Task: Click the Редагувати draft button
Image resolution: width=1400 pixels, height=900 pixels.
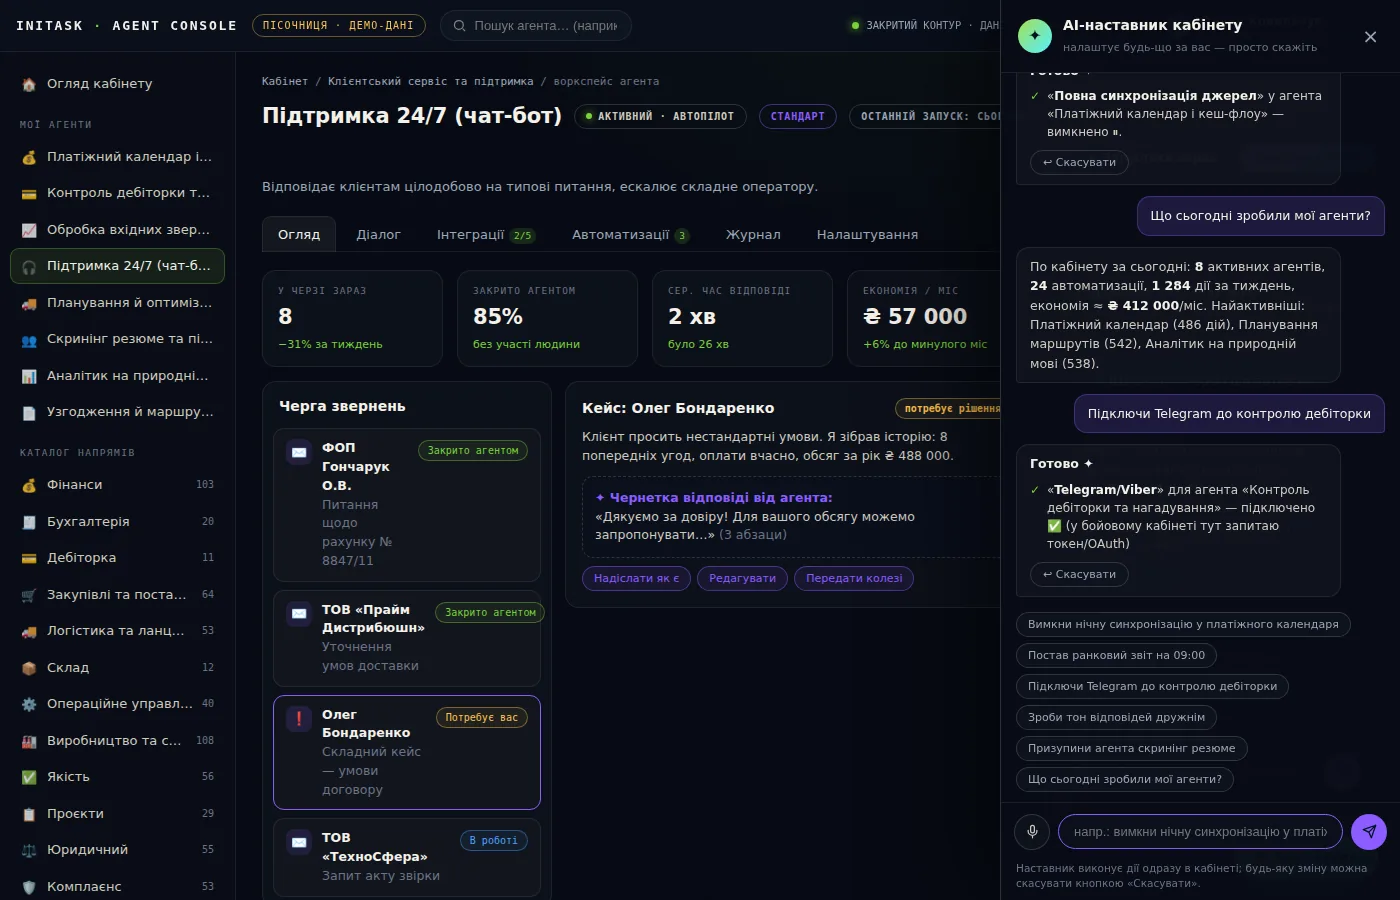Action: tap(742, 578)
